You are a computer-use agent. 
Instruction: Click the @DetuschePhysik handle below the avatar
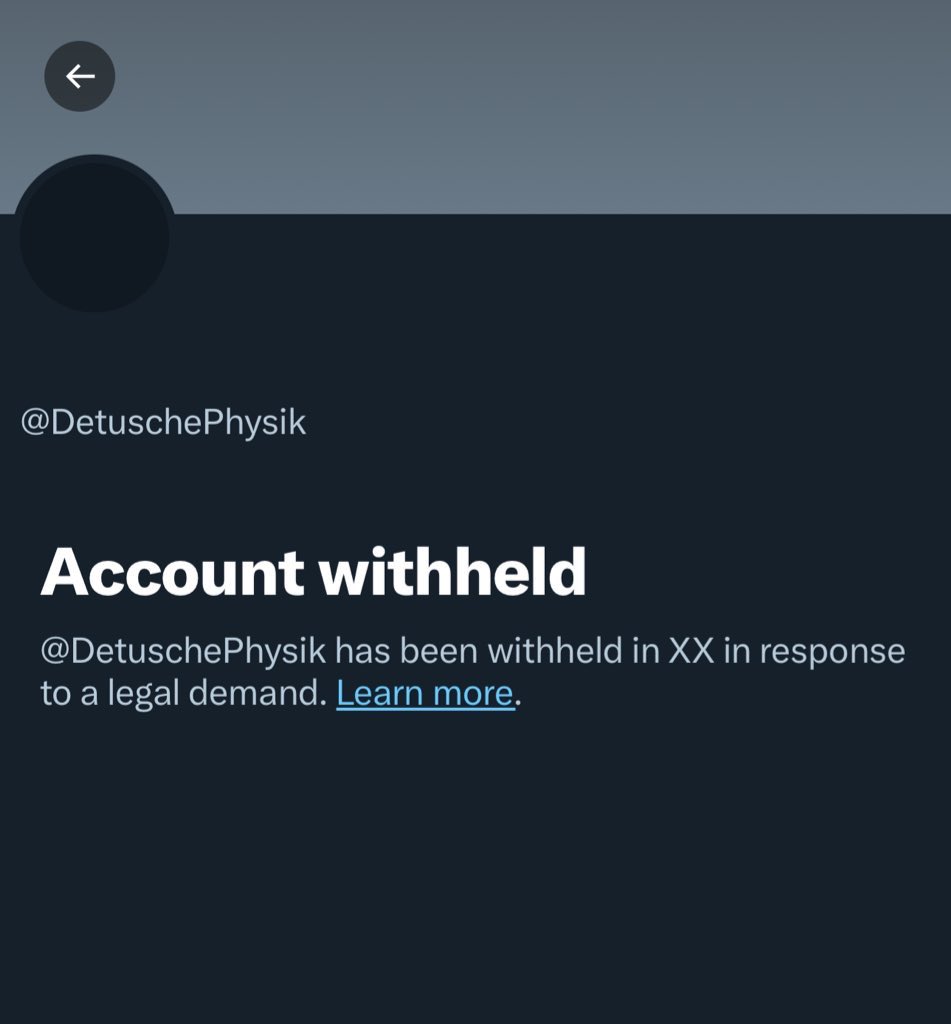click(x=163, y=423)
